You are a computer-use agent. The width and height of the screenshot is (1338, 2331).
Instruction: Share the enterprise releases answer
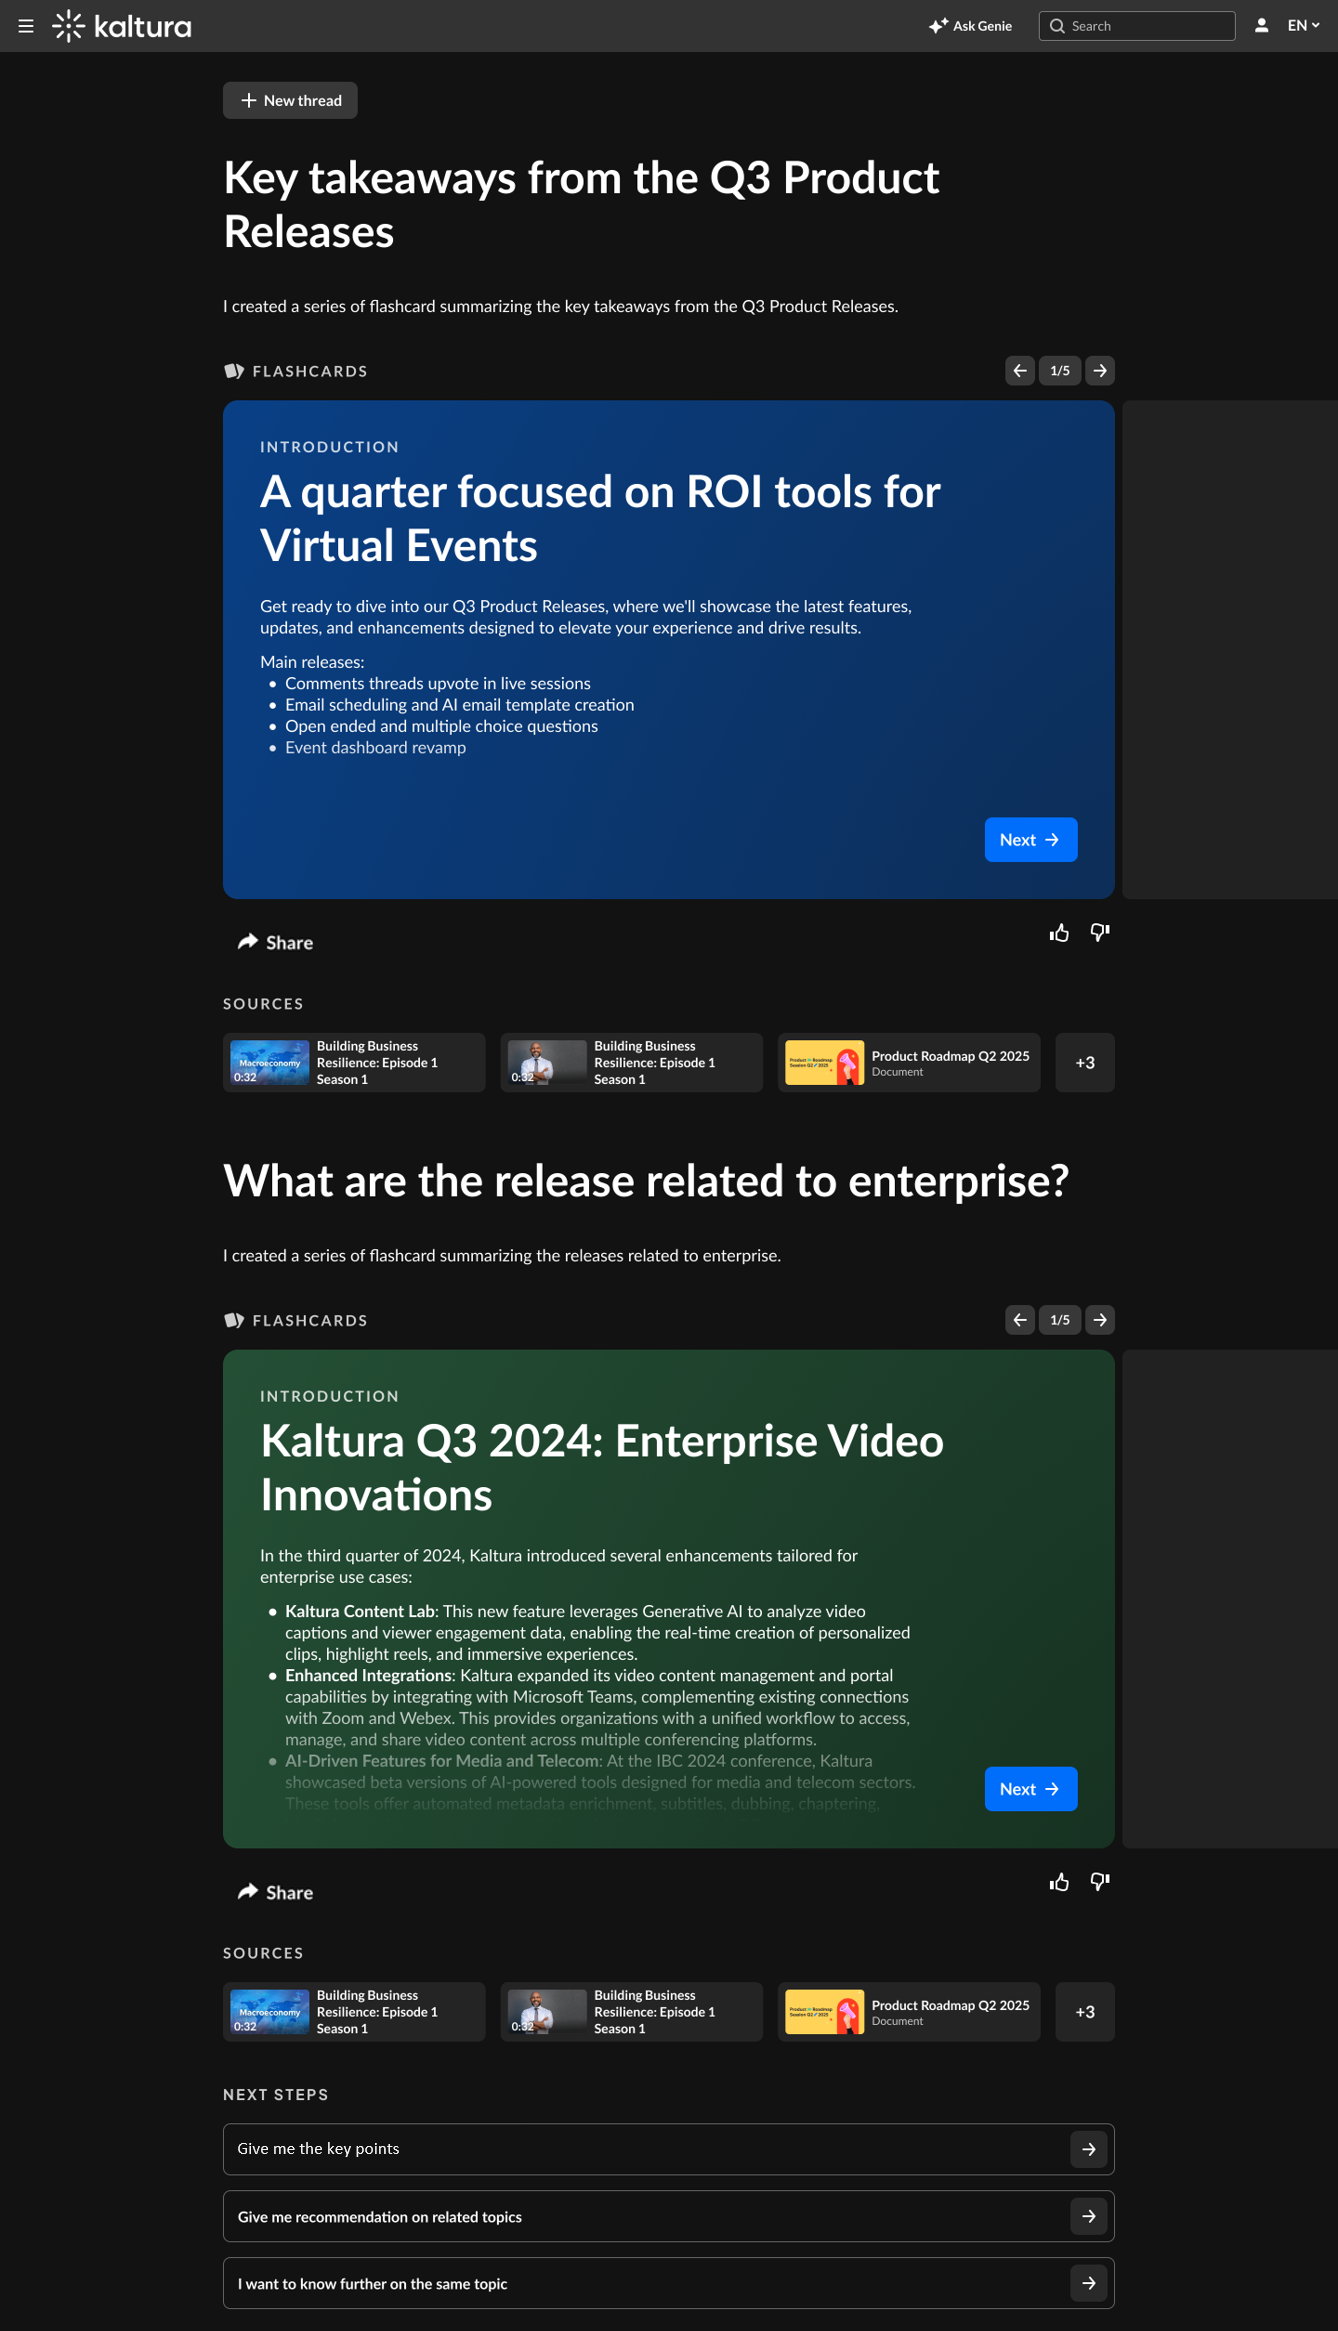[x=275, y=1892]
